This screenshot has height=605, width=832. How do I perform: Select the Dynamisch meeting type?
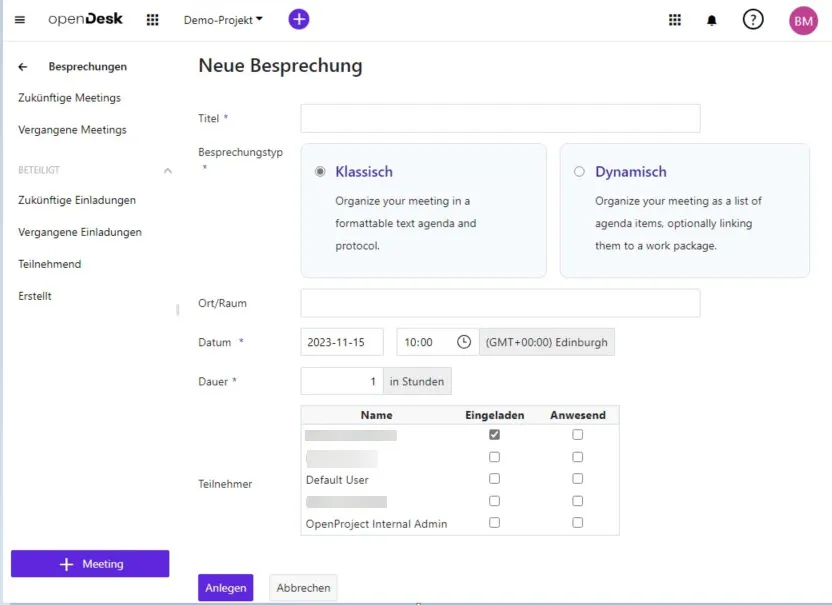coord(579,172)
